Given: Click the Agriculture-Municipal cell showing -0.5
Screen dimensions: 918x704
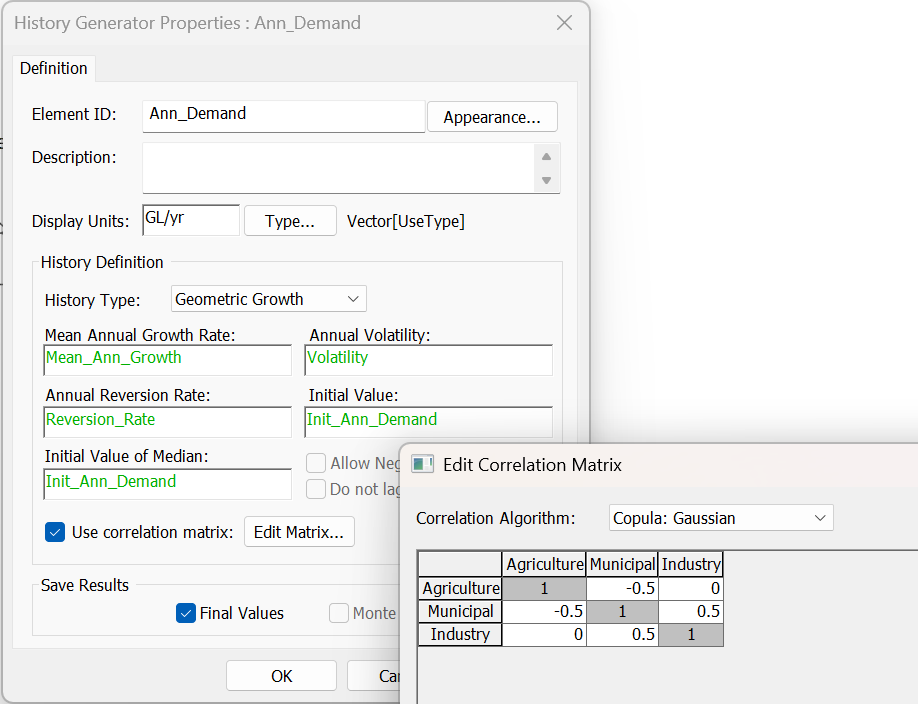Looking at the screenshot, I should pyautogui.click(x=622, y=588).
